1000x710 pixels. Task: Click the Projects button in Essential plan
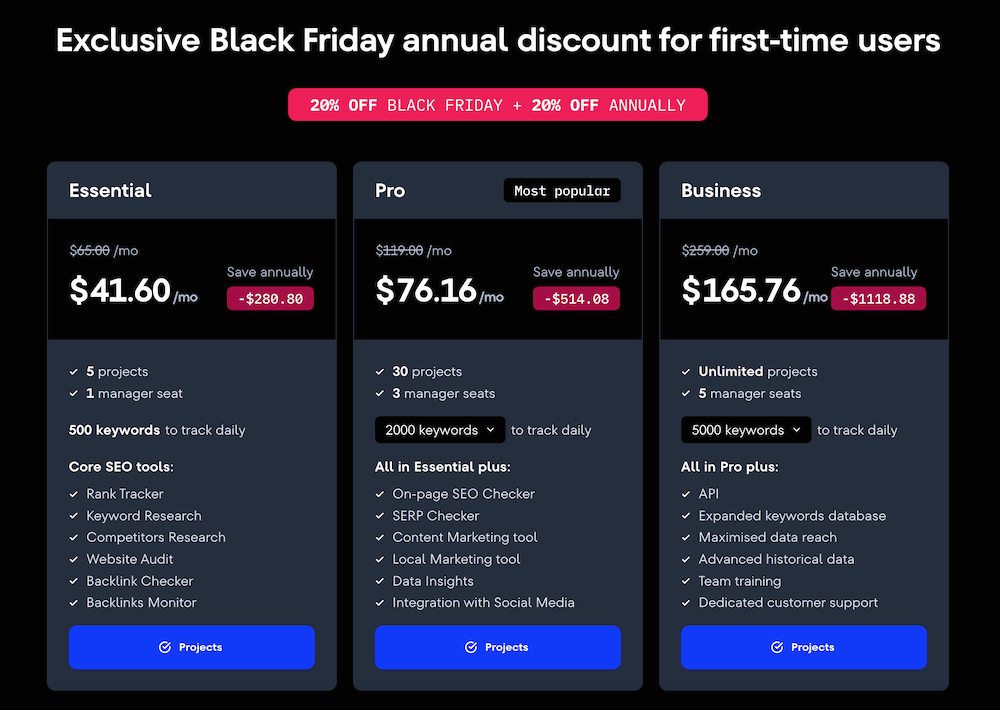[192, 647]
